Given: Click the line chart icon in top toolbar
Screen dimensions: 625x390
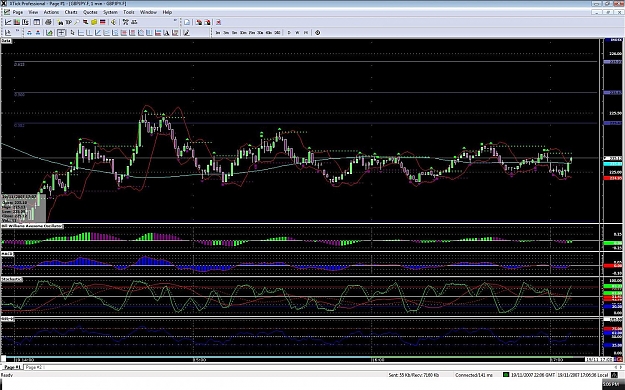Looking at the screenshot, I should click(8, 22).
